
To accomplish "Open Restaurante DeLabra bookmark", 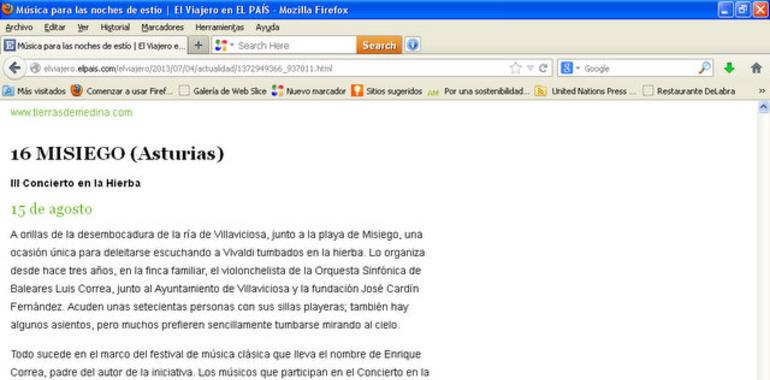I will (689, 91).
